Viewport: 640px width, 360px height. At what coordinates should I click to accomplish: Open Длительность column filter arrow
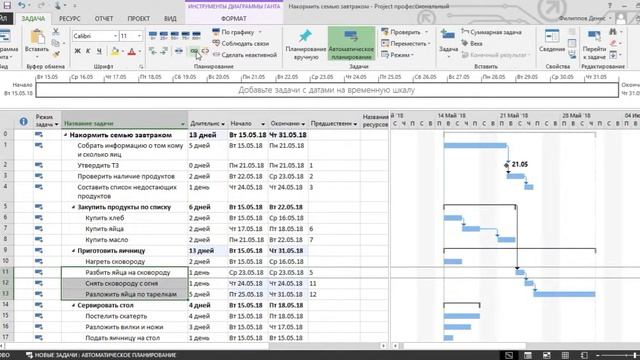click(223, 124)
